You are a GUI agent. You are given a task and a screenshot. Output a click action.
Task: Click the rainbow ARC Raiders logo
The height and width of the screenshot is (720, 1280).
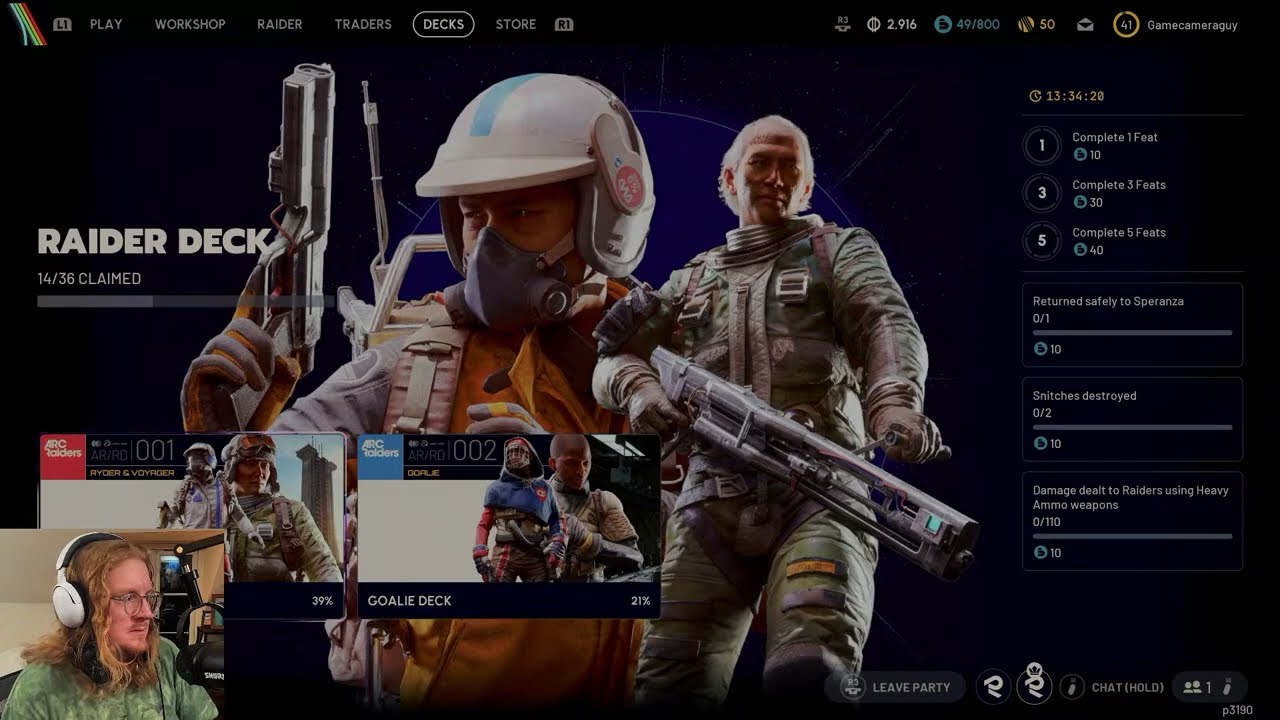click(27, 24)
